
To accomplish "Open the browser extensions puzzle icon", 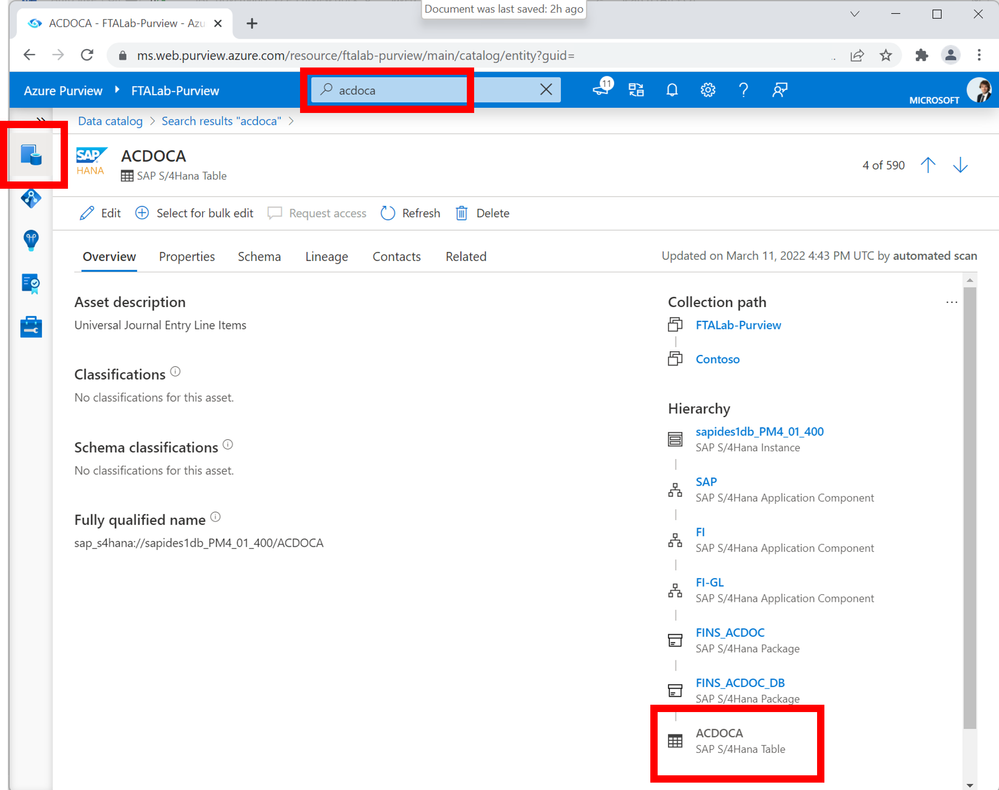I will 921,55.
